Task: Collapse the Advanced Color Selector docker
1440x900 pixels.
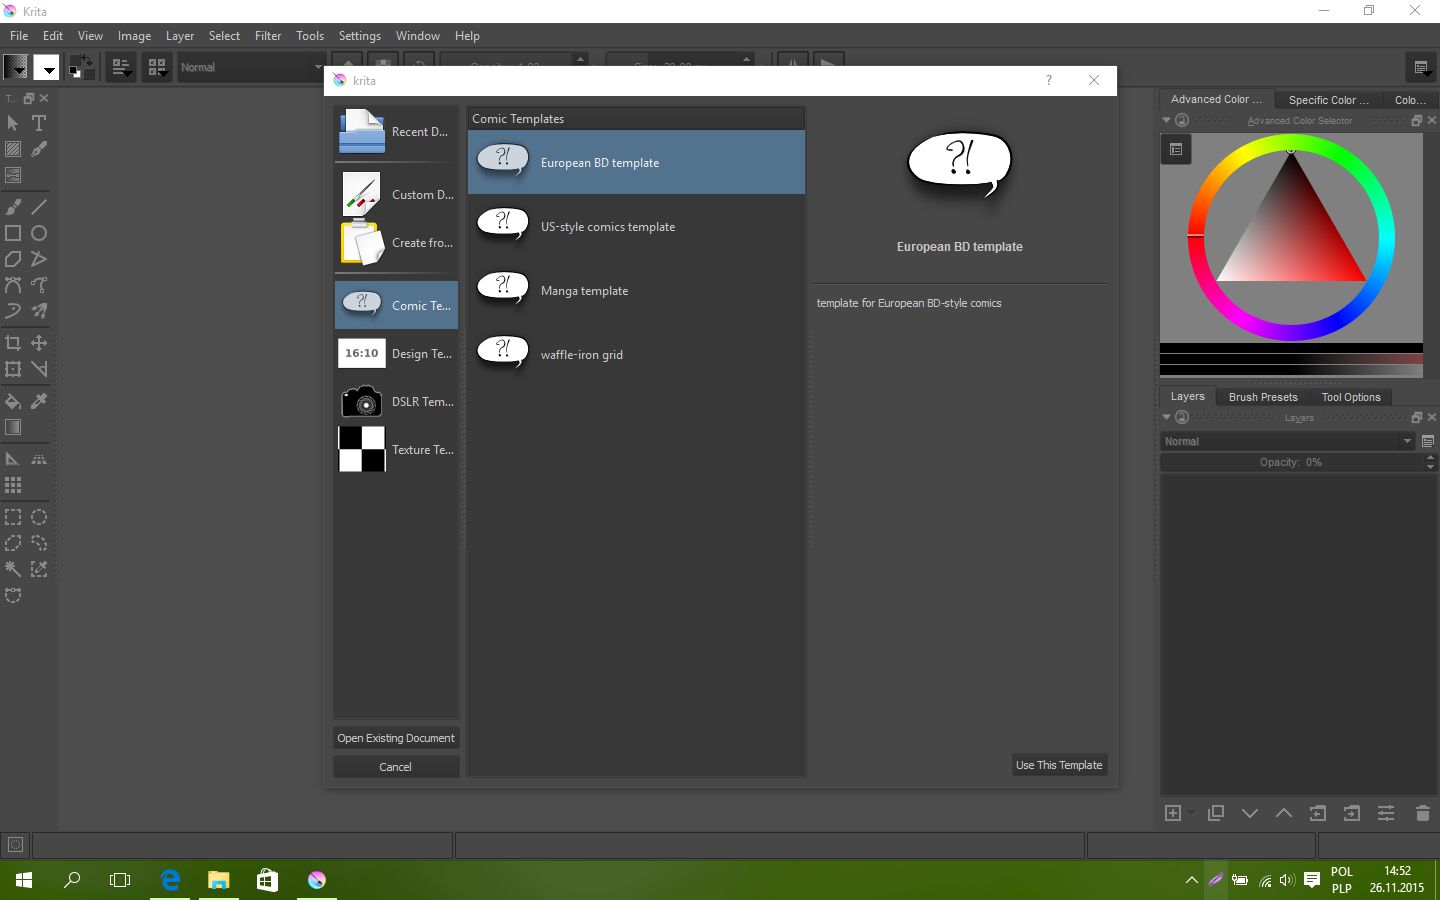Action: (1167, 120)
